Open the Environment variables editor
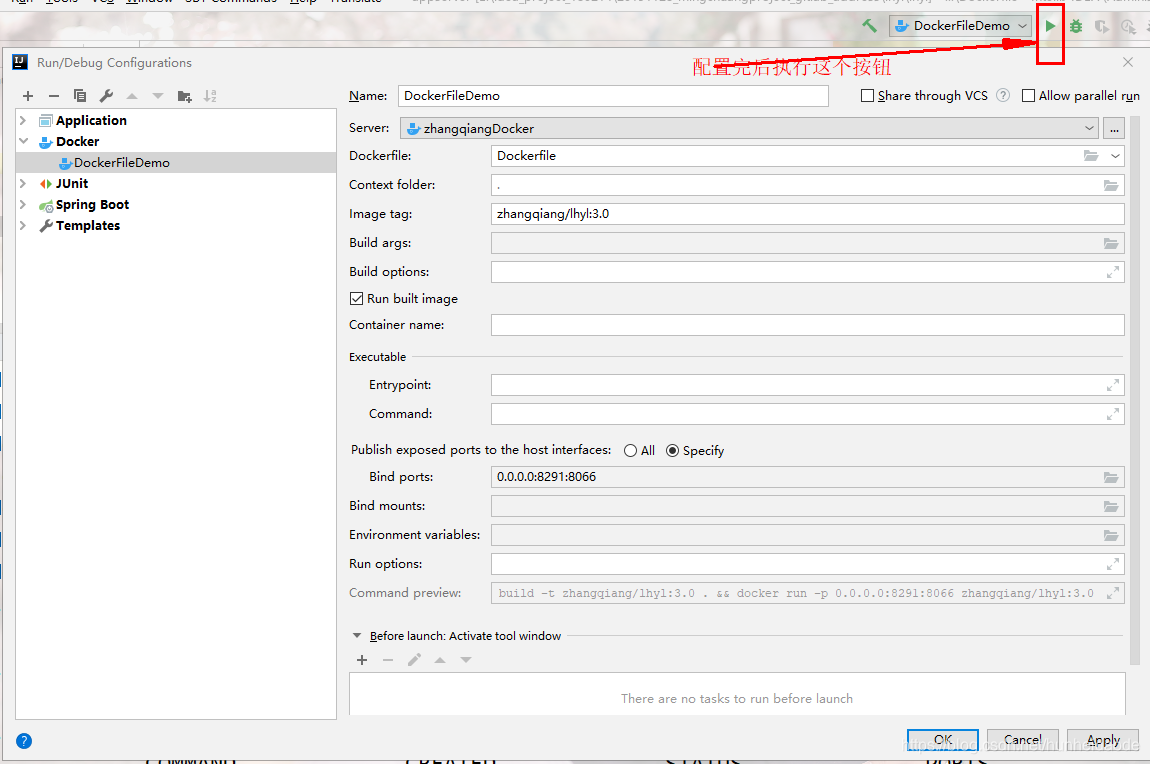The height and width of the screenshot is (764, 1150). [x=1111, y=535]
